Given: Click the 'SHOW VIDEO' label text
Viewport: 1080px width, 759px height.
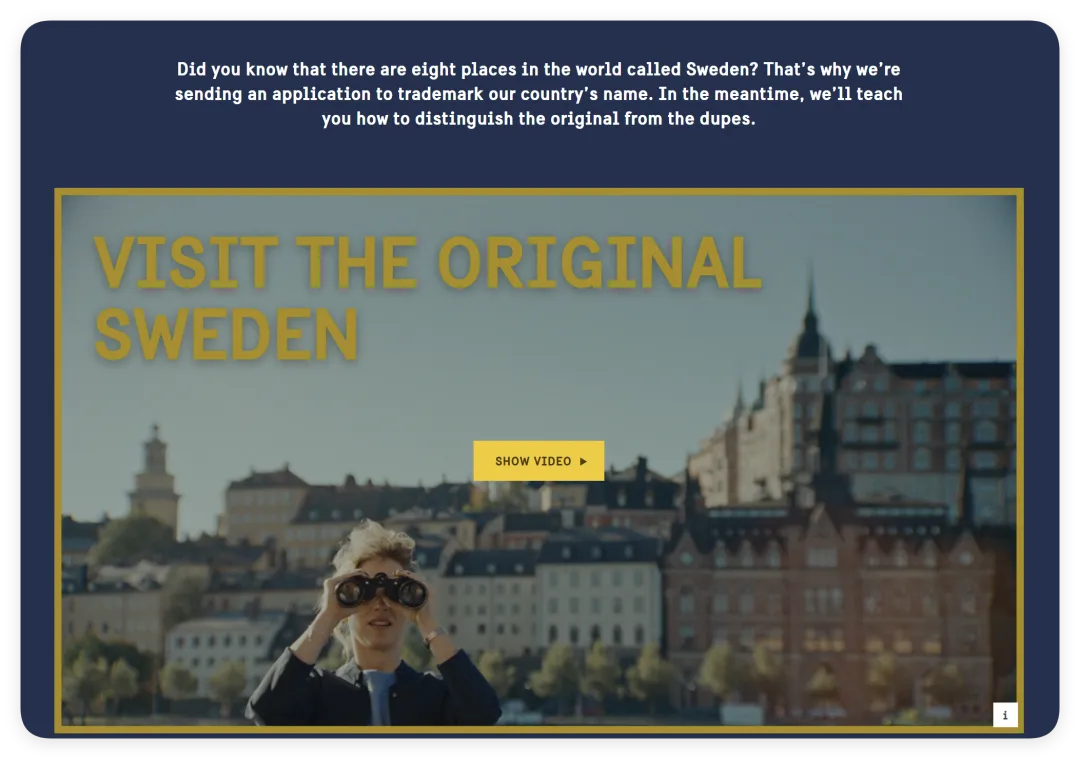Looking at the screenshot, I should pyautogui.click(x=533, y=461).
